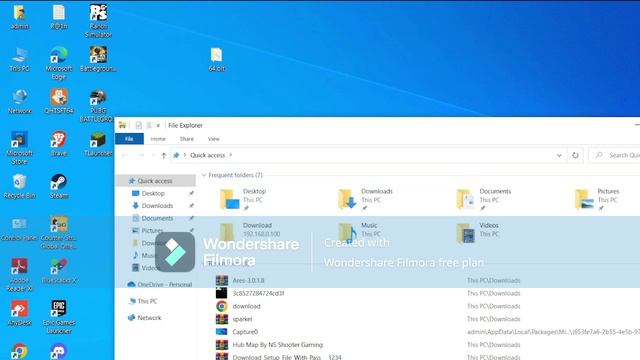Screen dimensions: 640x360
Task: Collapse the Frequent folders group
Action: [x=204, y=175]
